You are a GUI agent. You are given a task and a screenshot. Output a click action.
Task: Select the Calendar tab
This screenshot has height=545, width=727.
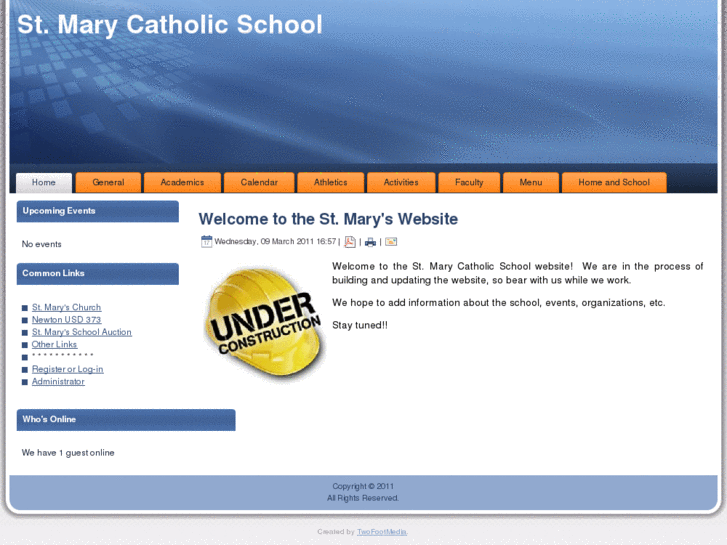[x=259, y=183]
